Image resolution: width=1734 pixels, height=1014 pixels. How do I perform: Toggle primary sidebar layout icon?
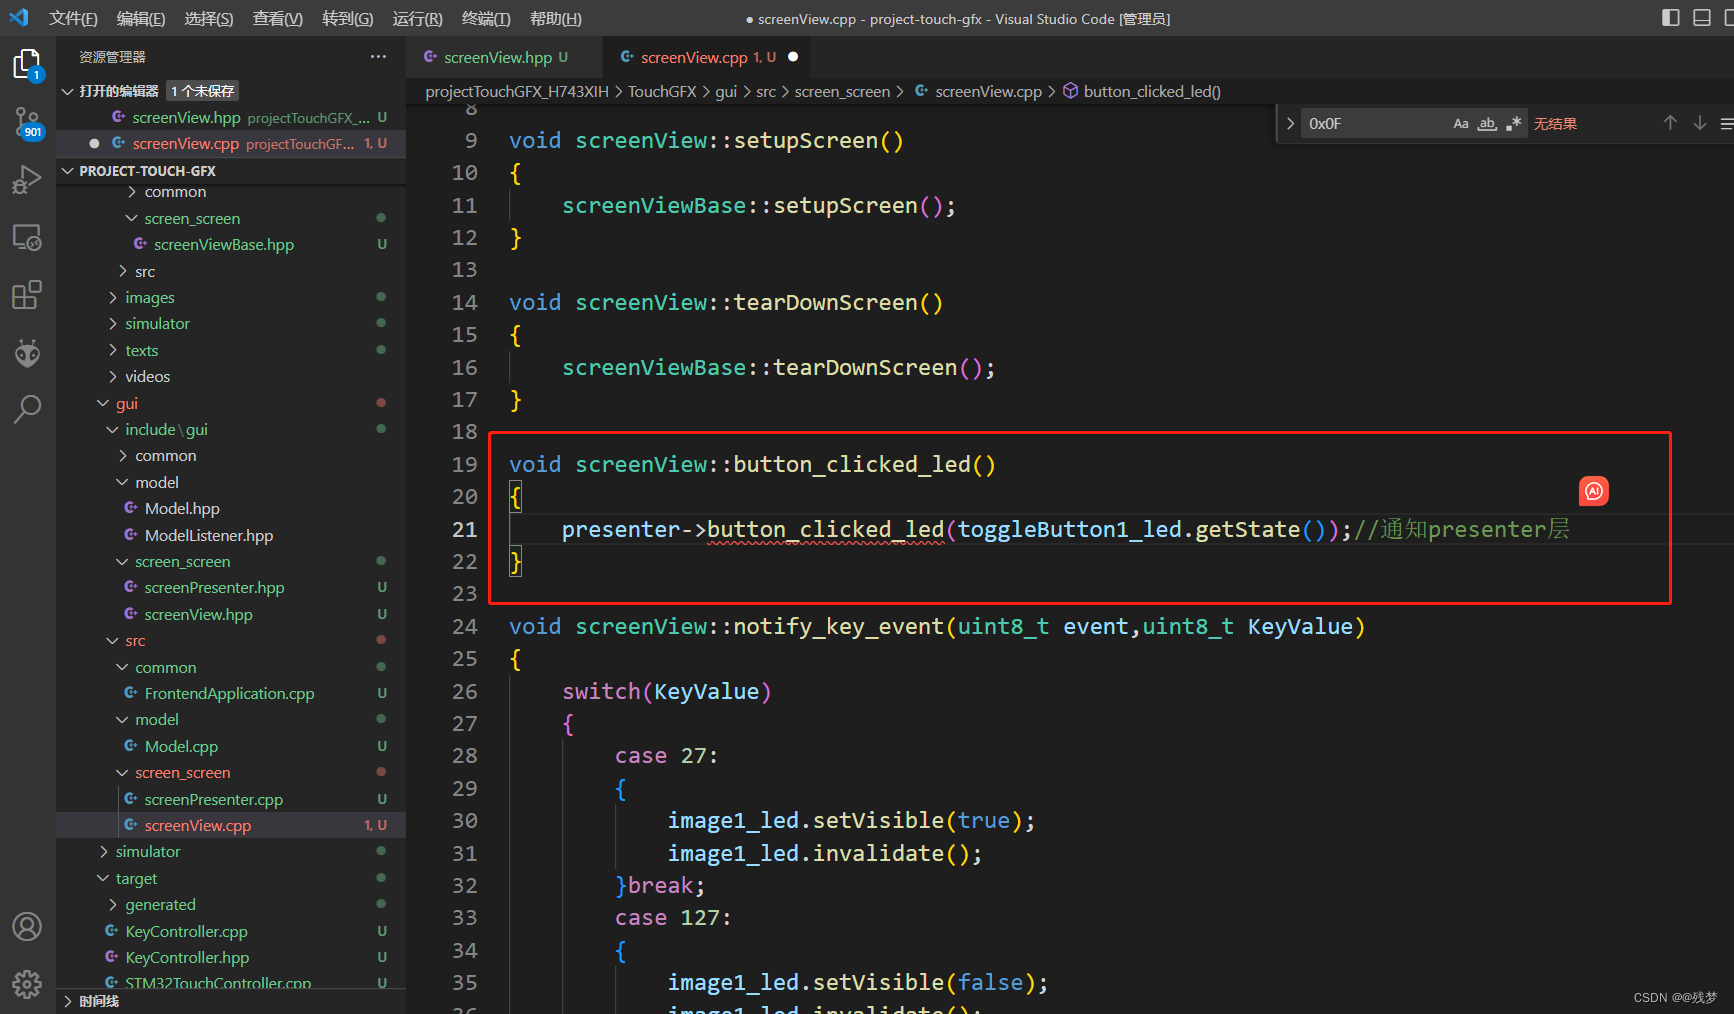[x=1670, y=18]
